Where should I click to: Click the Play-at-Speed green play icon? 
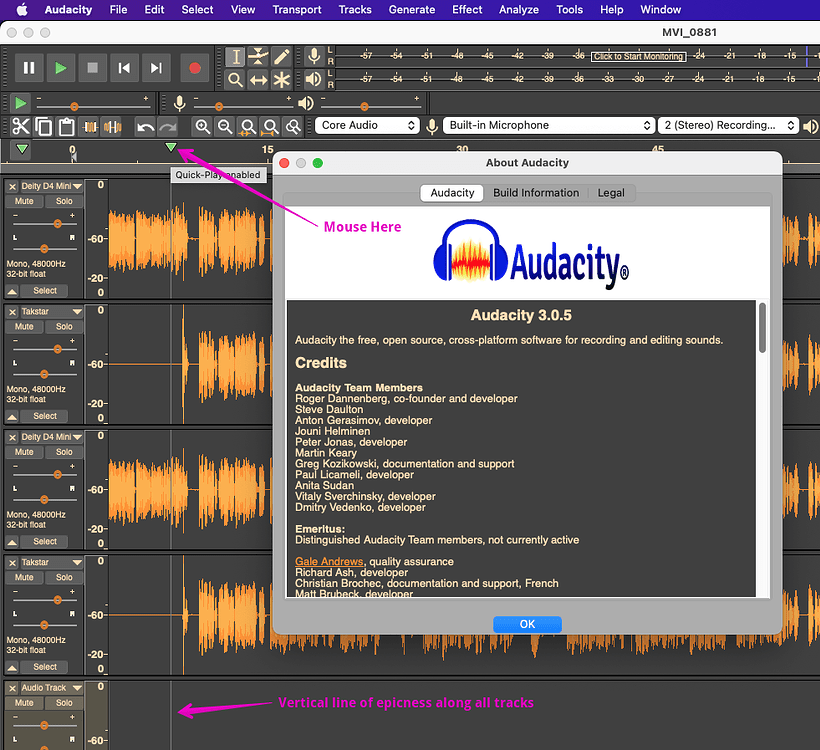(x=20, y=103)
